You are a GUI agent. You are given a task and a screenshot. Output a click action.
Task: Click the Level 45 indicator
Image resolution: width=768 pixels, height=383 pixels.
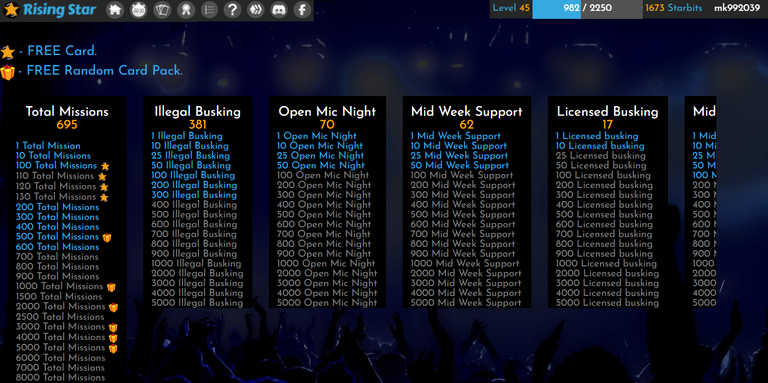(x=511, y=8)
